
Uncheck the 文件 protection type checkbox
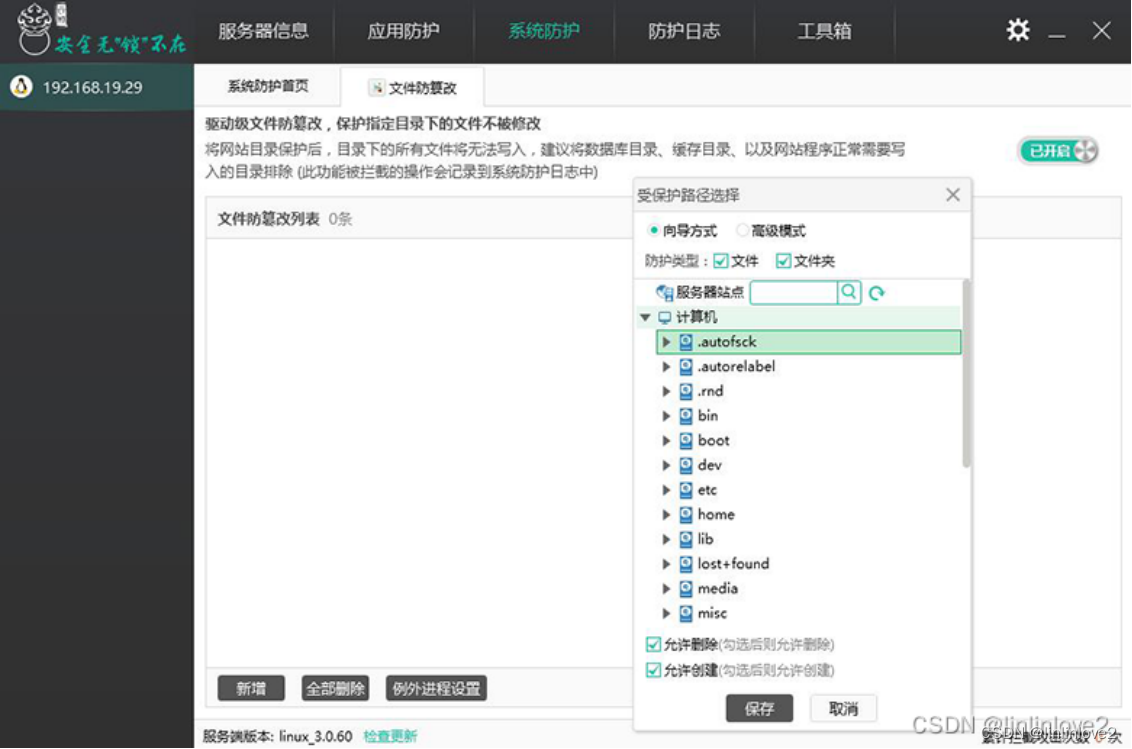coord(720,261)
